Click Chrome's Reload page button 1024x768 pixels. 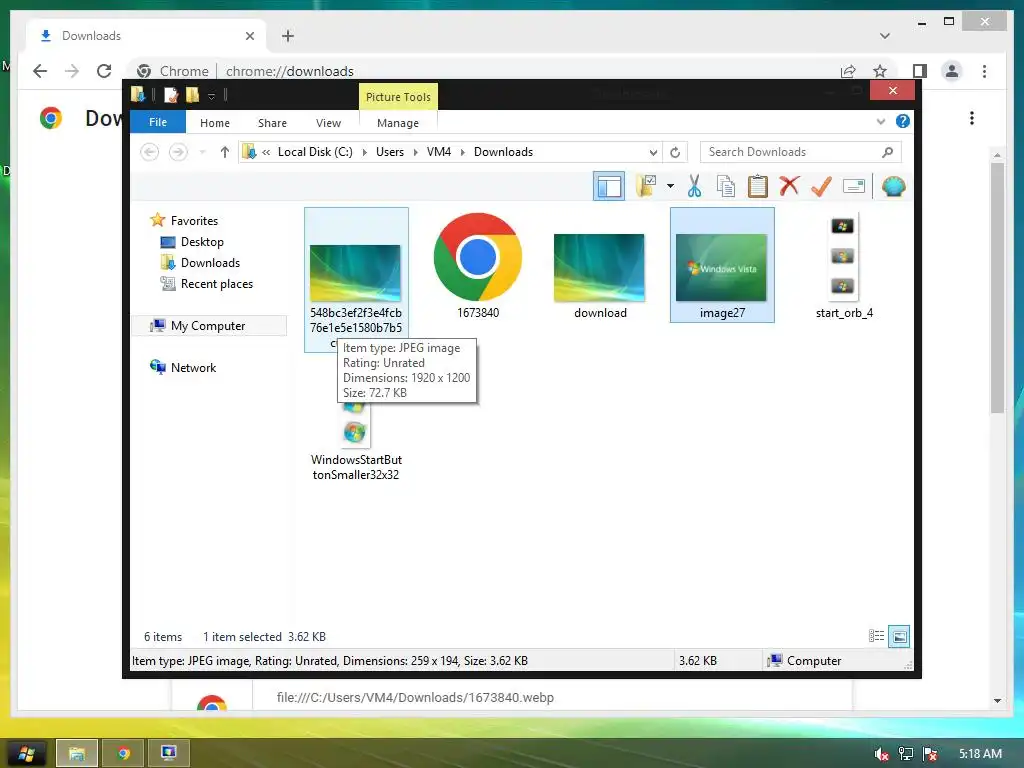pyautogui.click(x=104, y=71)
